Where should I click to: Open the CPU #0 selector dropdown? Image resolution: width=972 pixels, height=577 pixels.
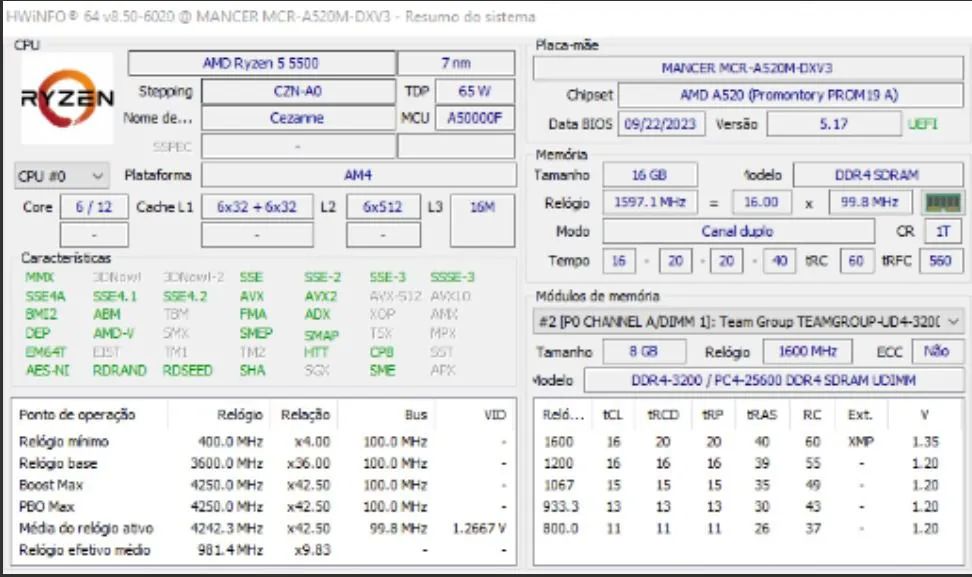point(61,176)
